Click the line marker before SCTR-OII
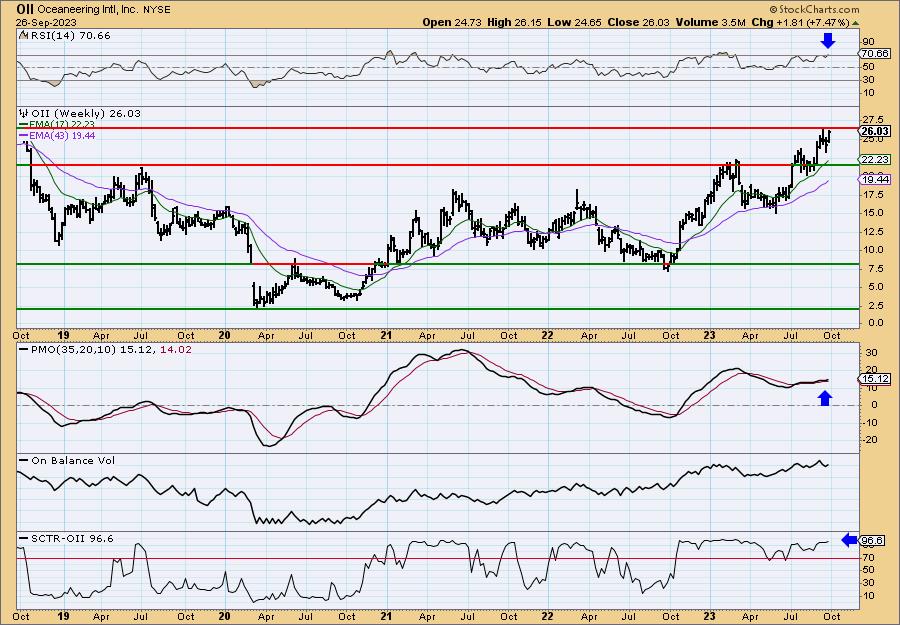900x625 pixels. click(x=24, y=538)
